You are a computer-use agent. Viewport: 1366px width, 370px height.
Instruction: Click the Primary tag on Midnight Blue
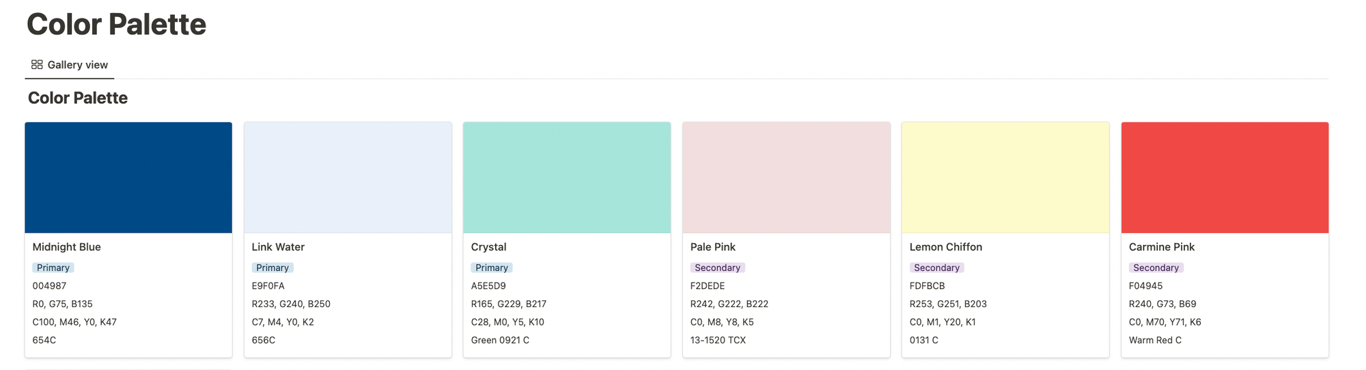click(x=53, y=268)
